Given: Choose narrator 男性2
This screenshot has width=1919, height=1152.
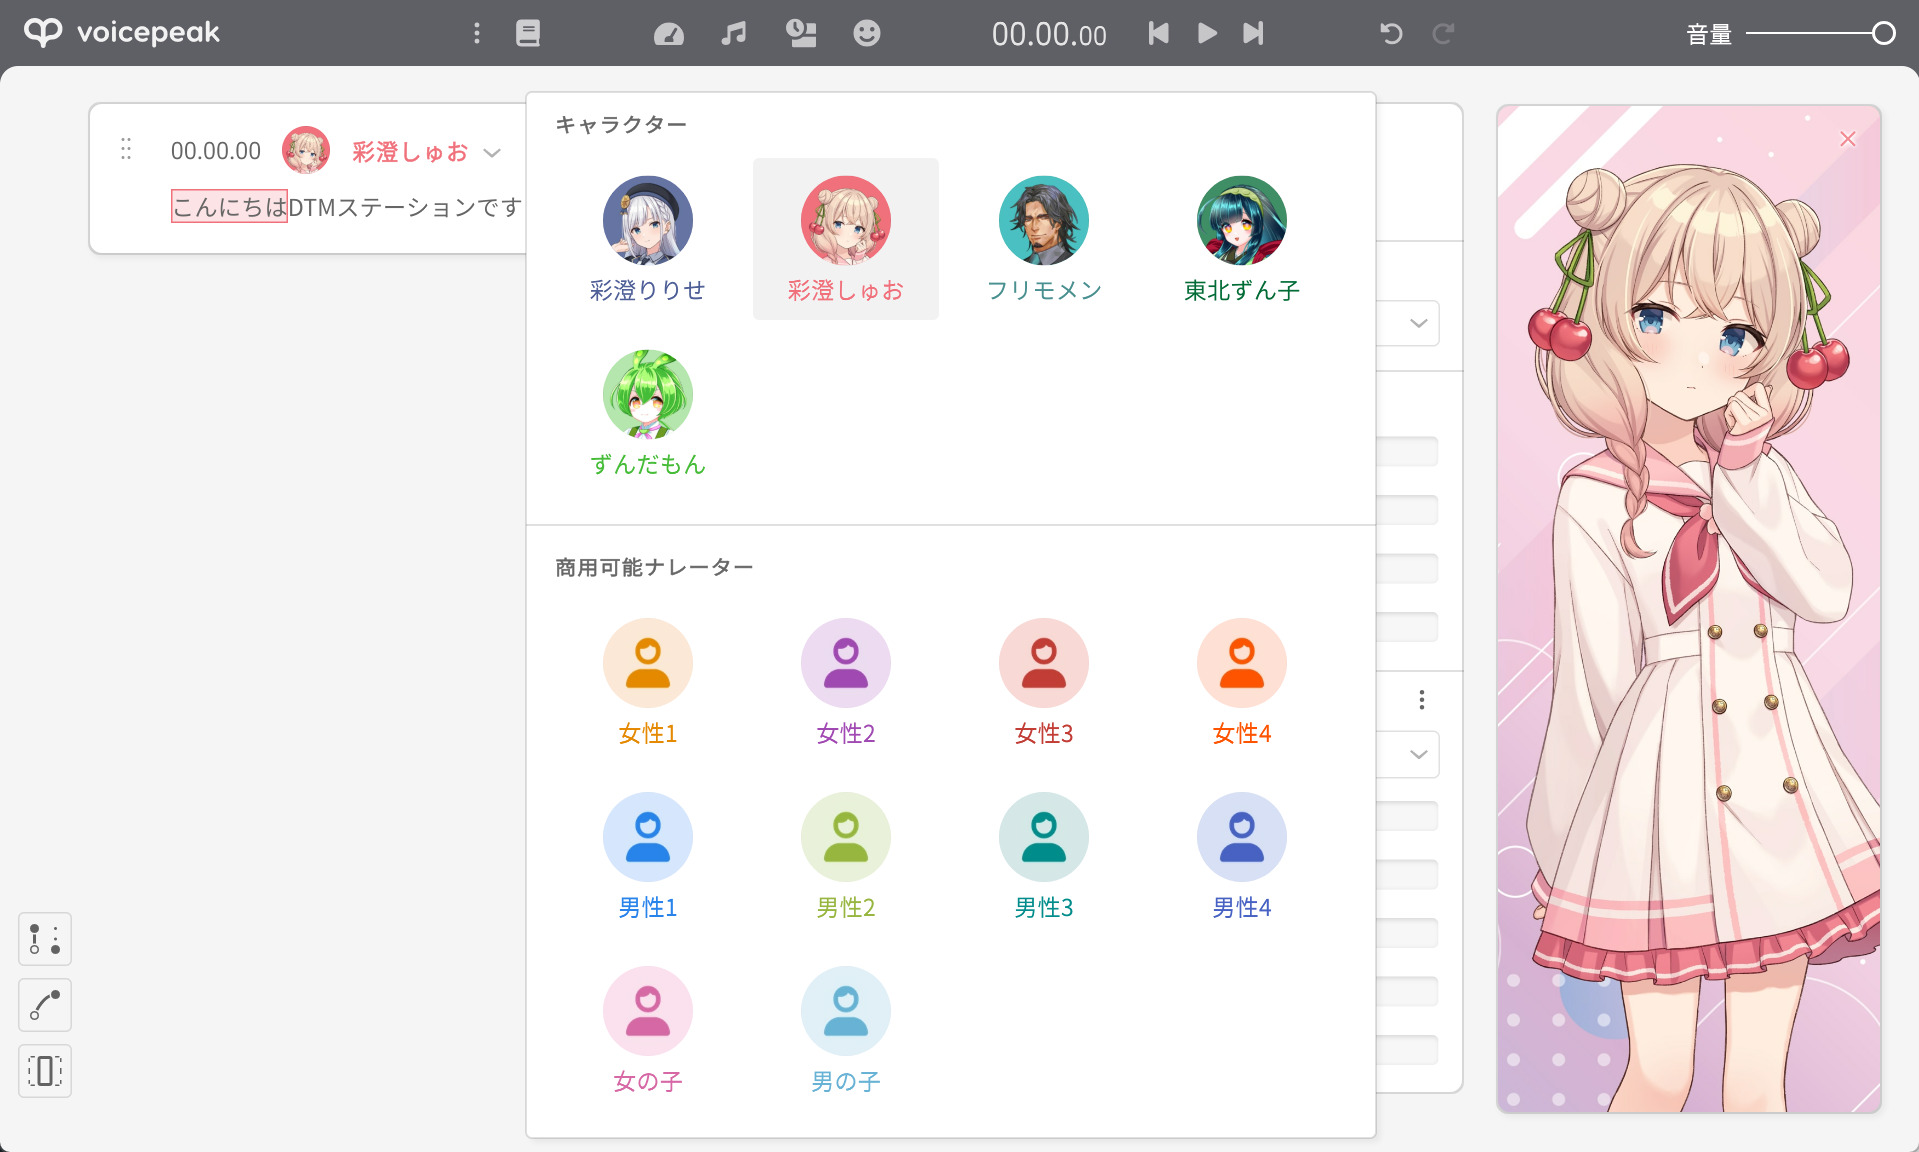Looking at the screenshot, I should point(846,856).
